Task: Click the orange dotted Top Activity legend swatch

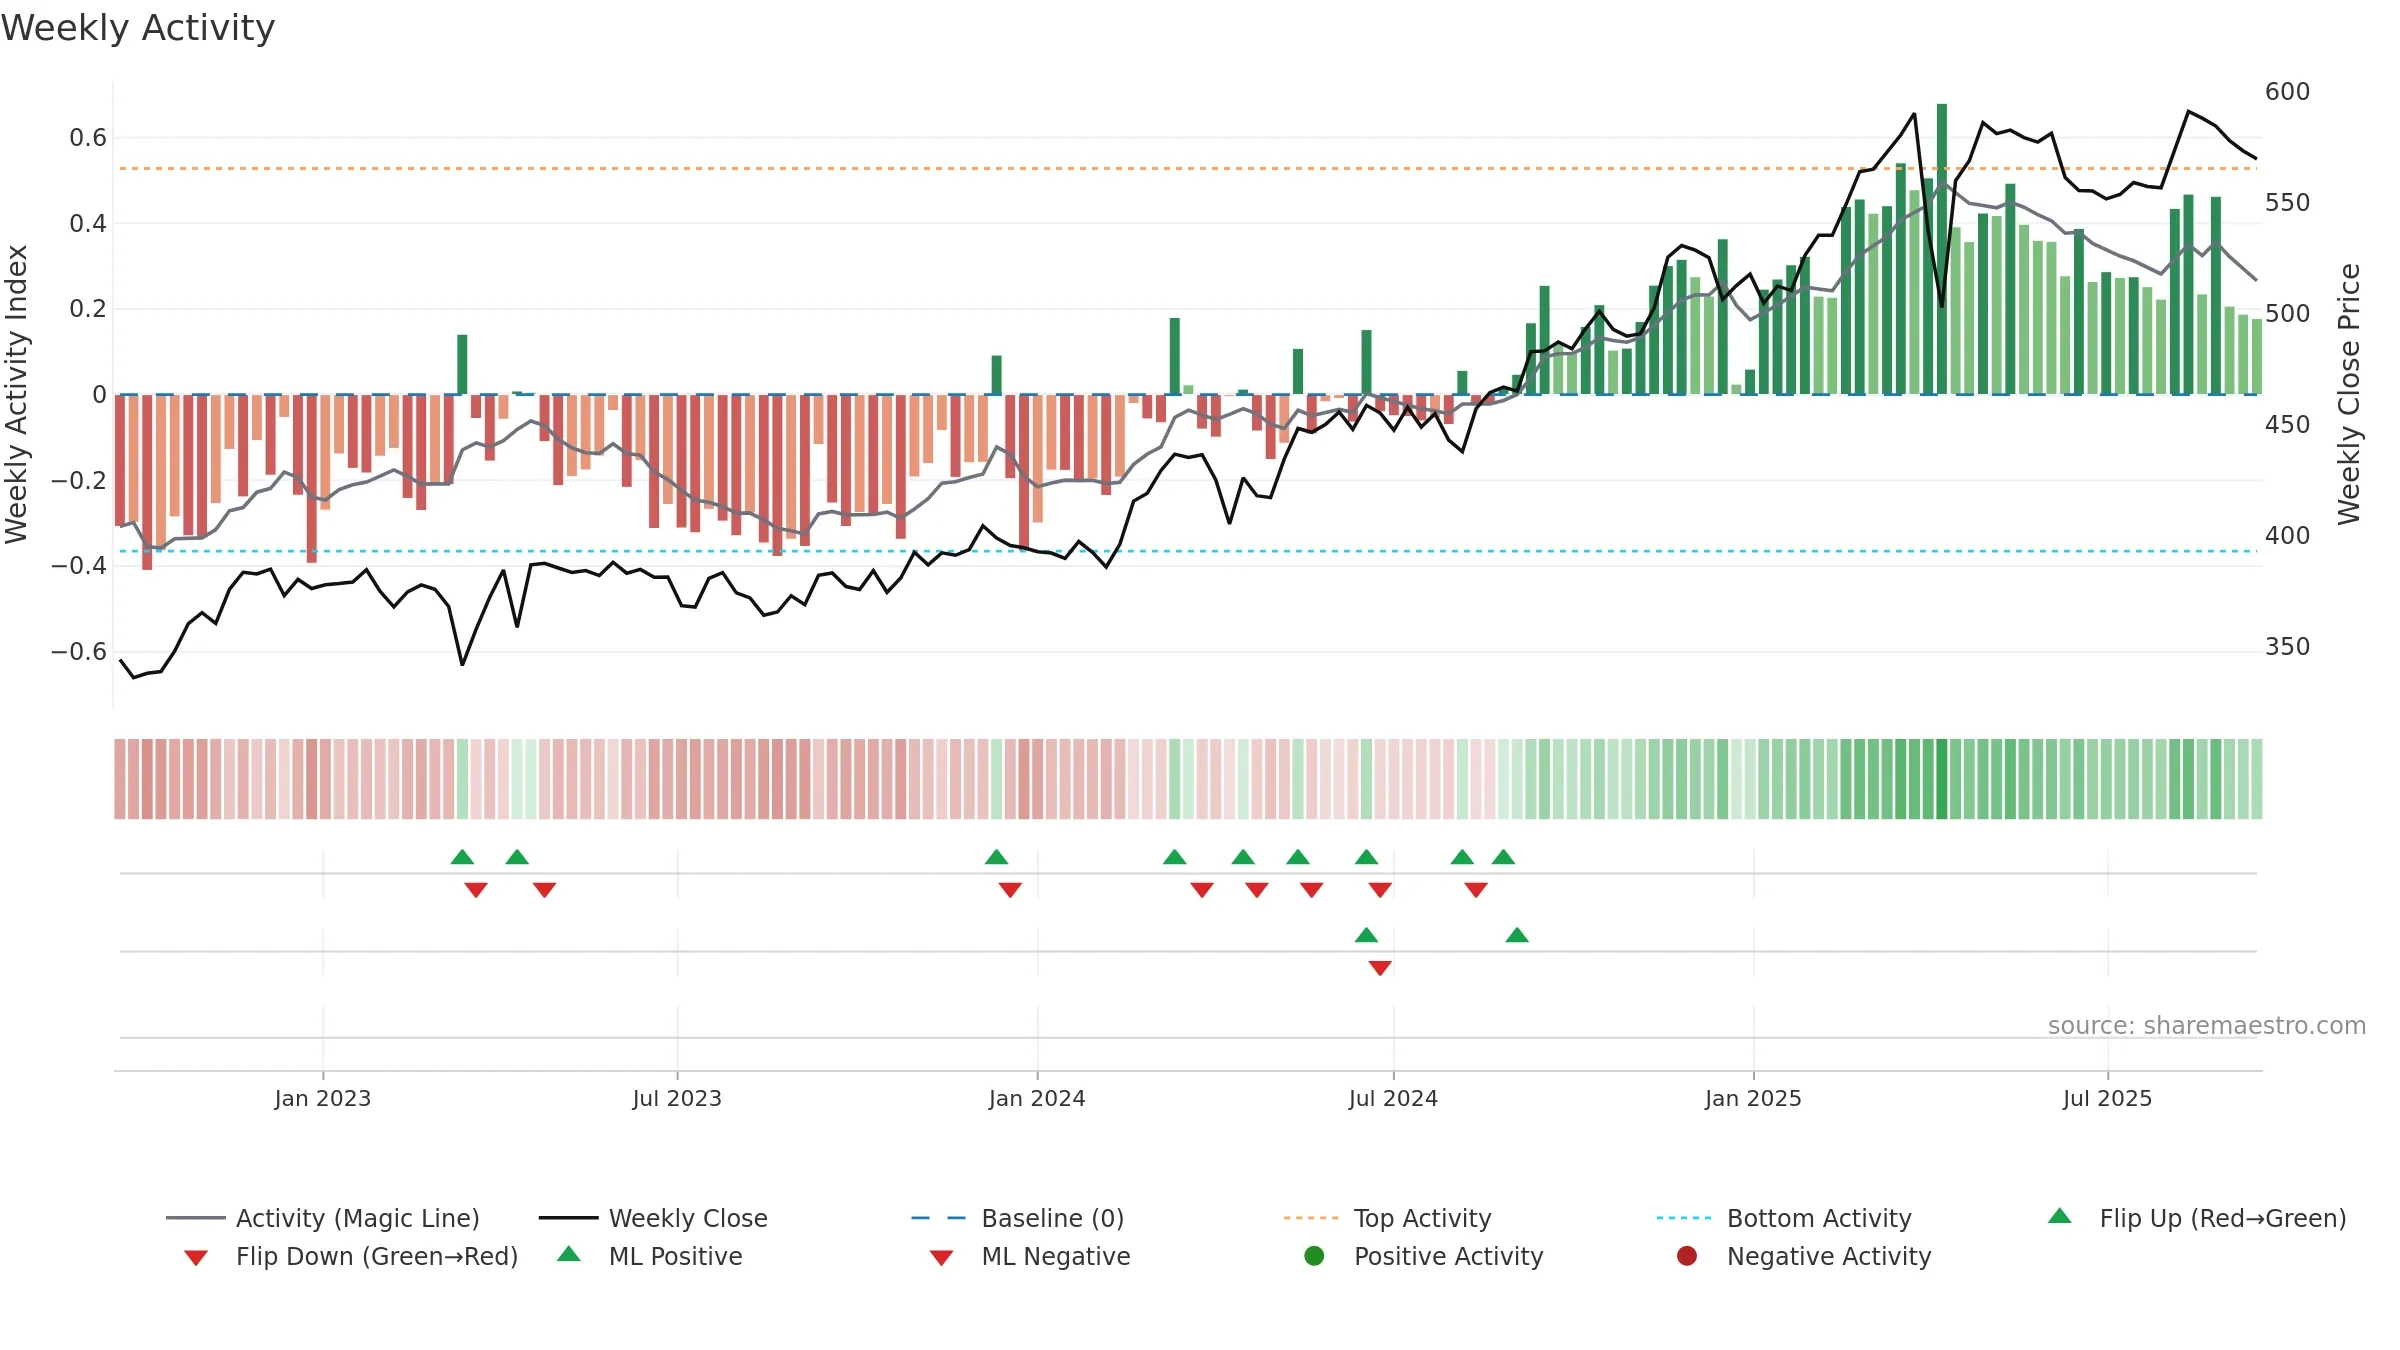Action: click(1311, 1218)
